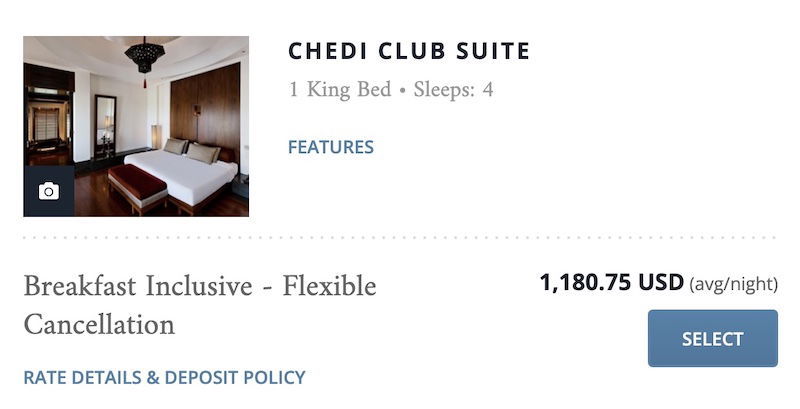Open Rate Details & Deposit Policy
The width and height of the screenshot is (800, 409).
(x=164, y=377)
